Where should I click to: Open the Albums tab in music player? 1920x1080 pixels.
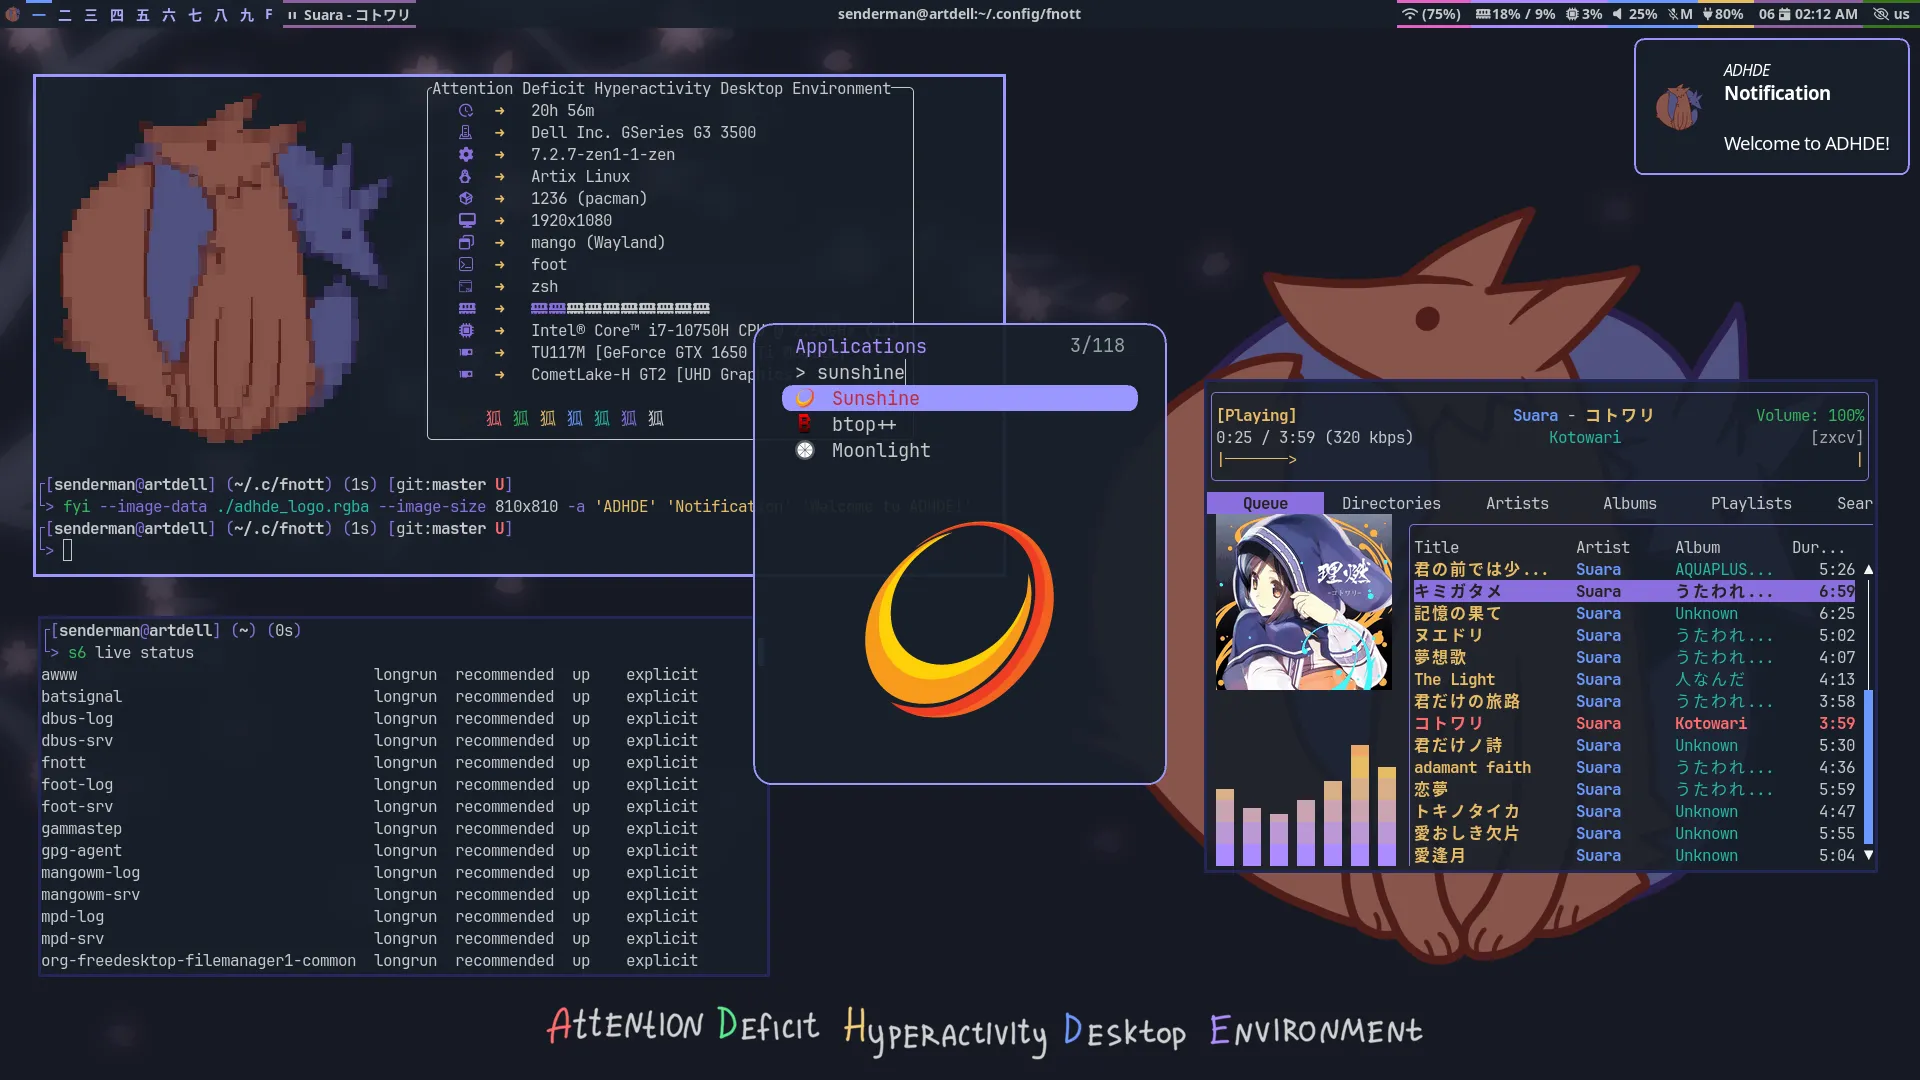[x=1630, y=503]
